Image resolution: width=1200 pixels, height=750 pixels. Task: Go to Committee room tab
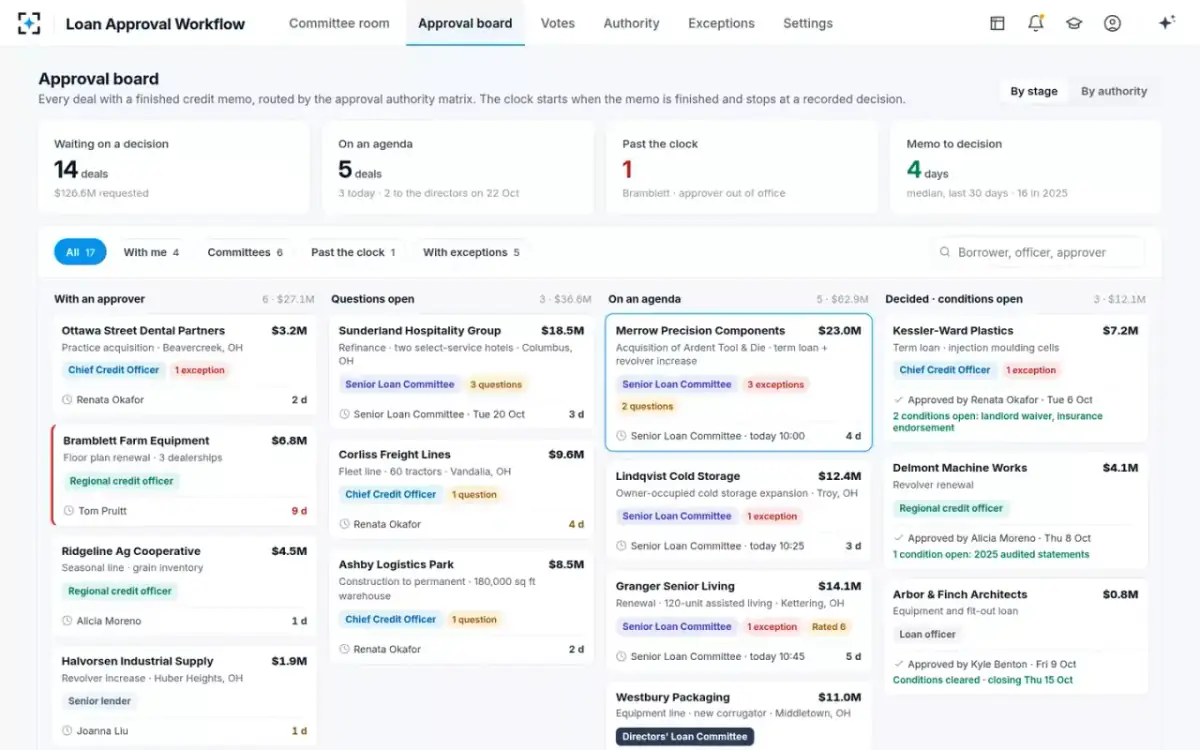click(x=339, y=23)
